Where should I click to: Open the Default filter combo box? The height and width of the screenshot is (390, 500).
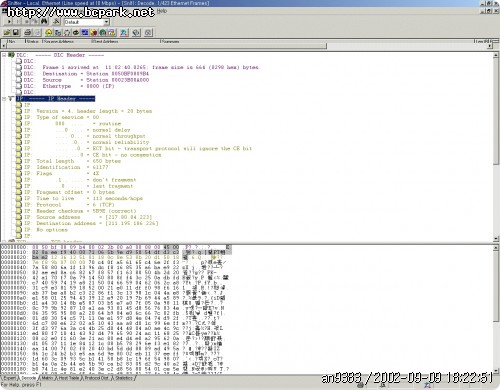(x=87, y=22)
